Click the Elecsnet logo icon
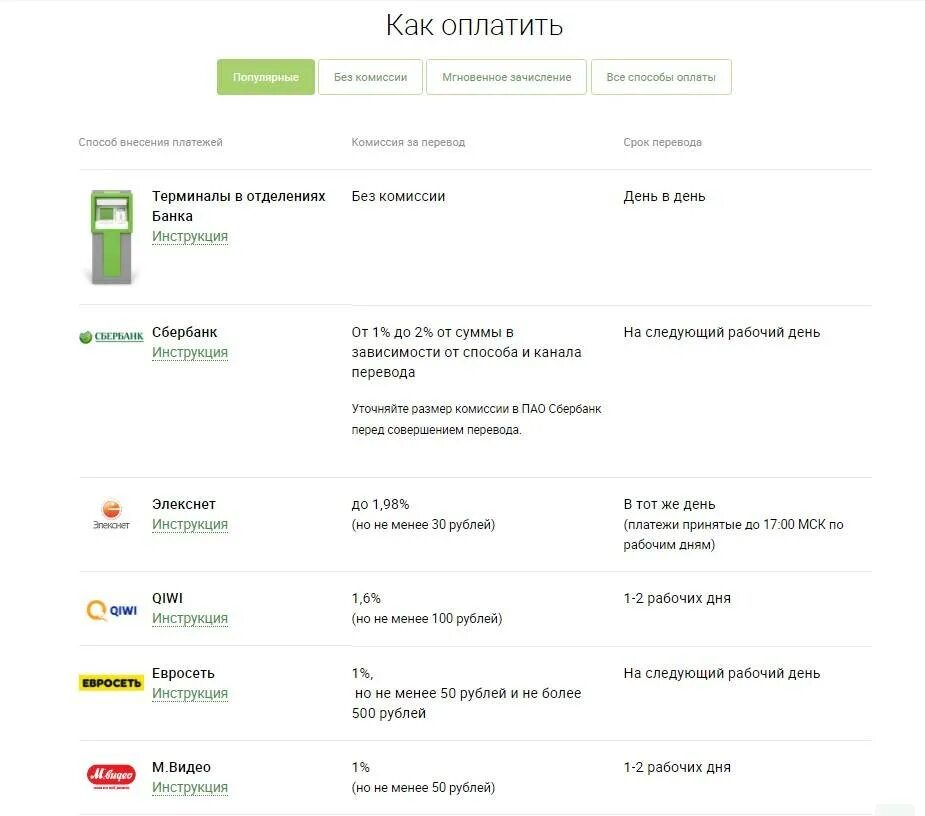925x816 pixels. [x=111, y=514]
